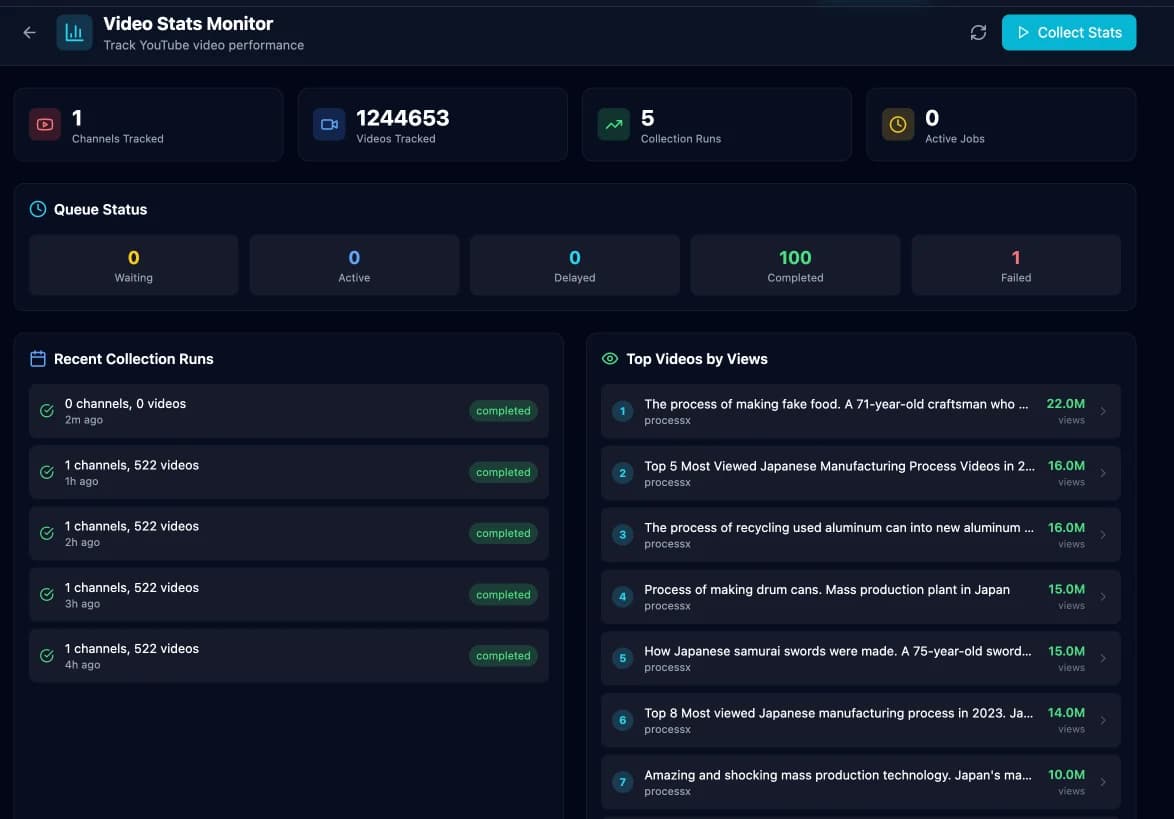This screenshot has height=819, width=1174.
Task: Open the Delayed queue card
Action: click(x=575, y=265)
